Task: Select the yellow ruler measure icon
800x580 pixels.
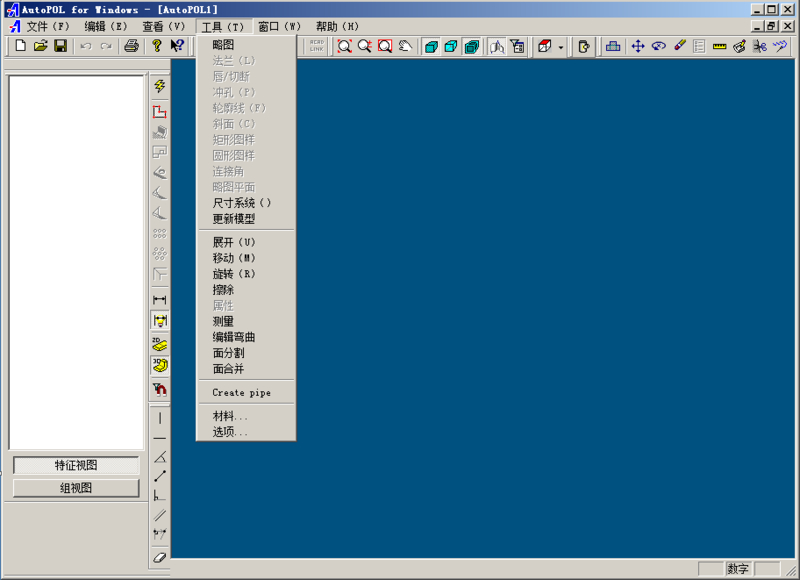Action: 719,46
